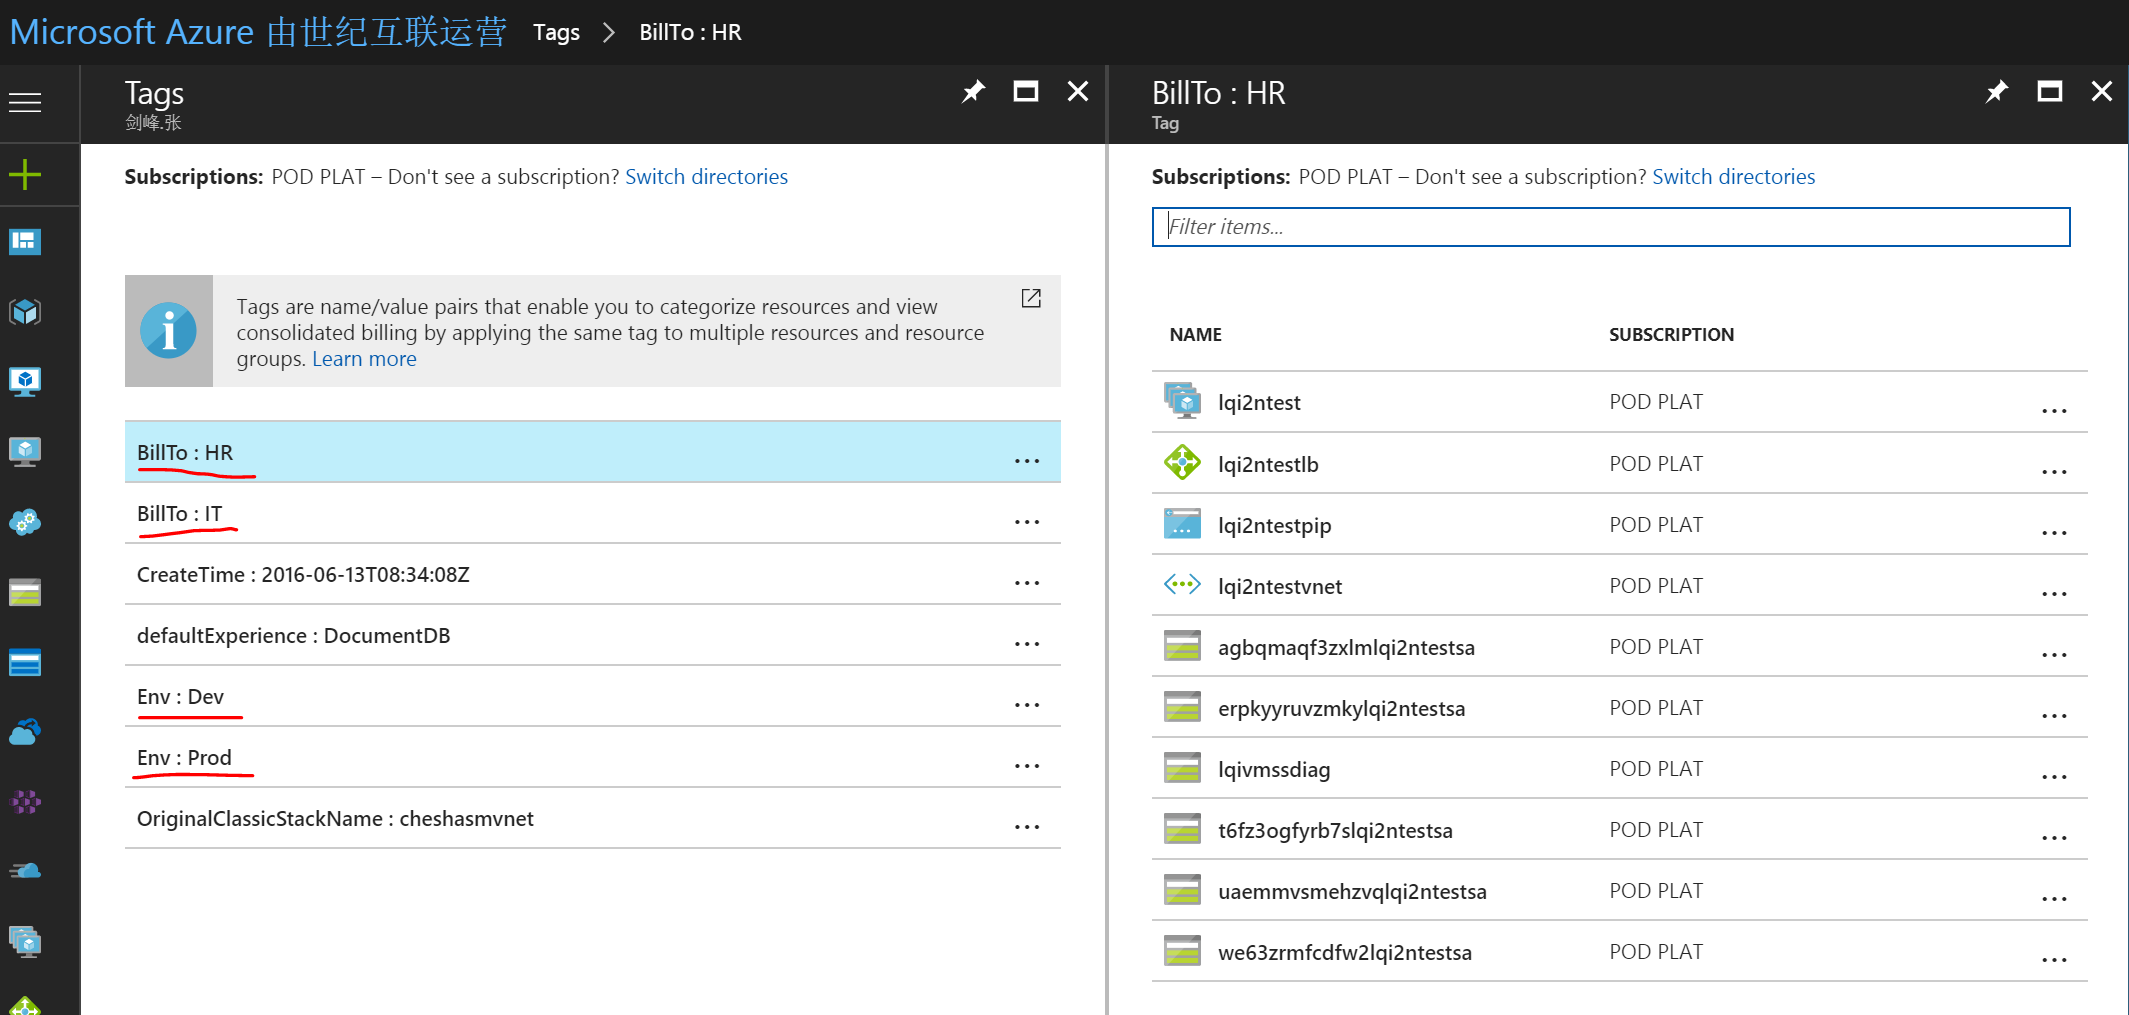Screen dimensions: 2129x1015
Task: Click the BillTo : HR breadcrumb
Action: point(690,32)
